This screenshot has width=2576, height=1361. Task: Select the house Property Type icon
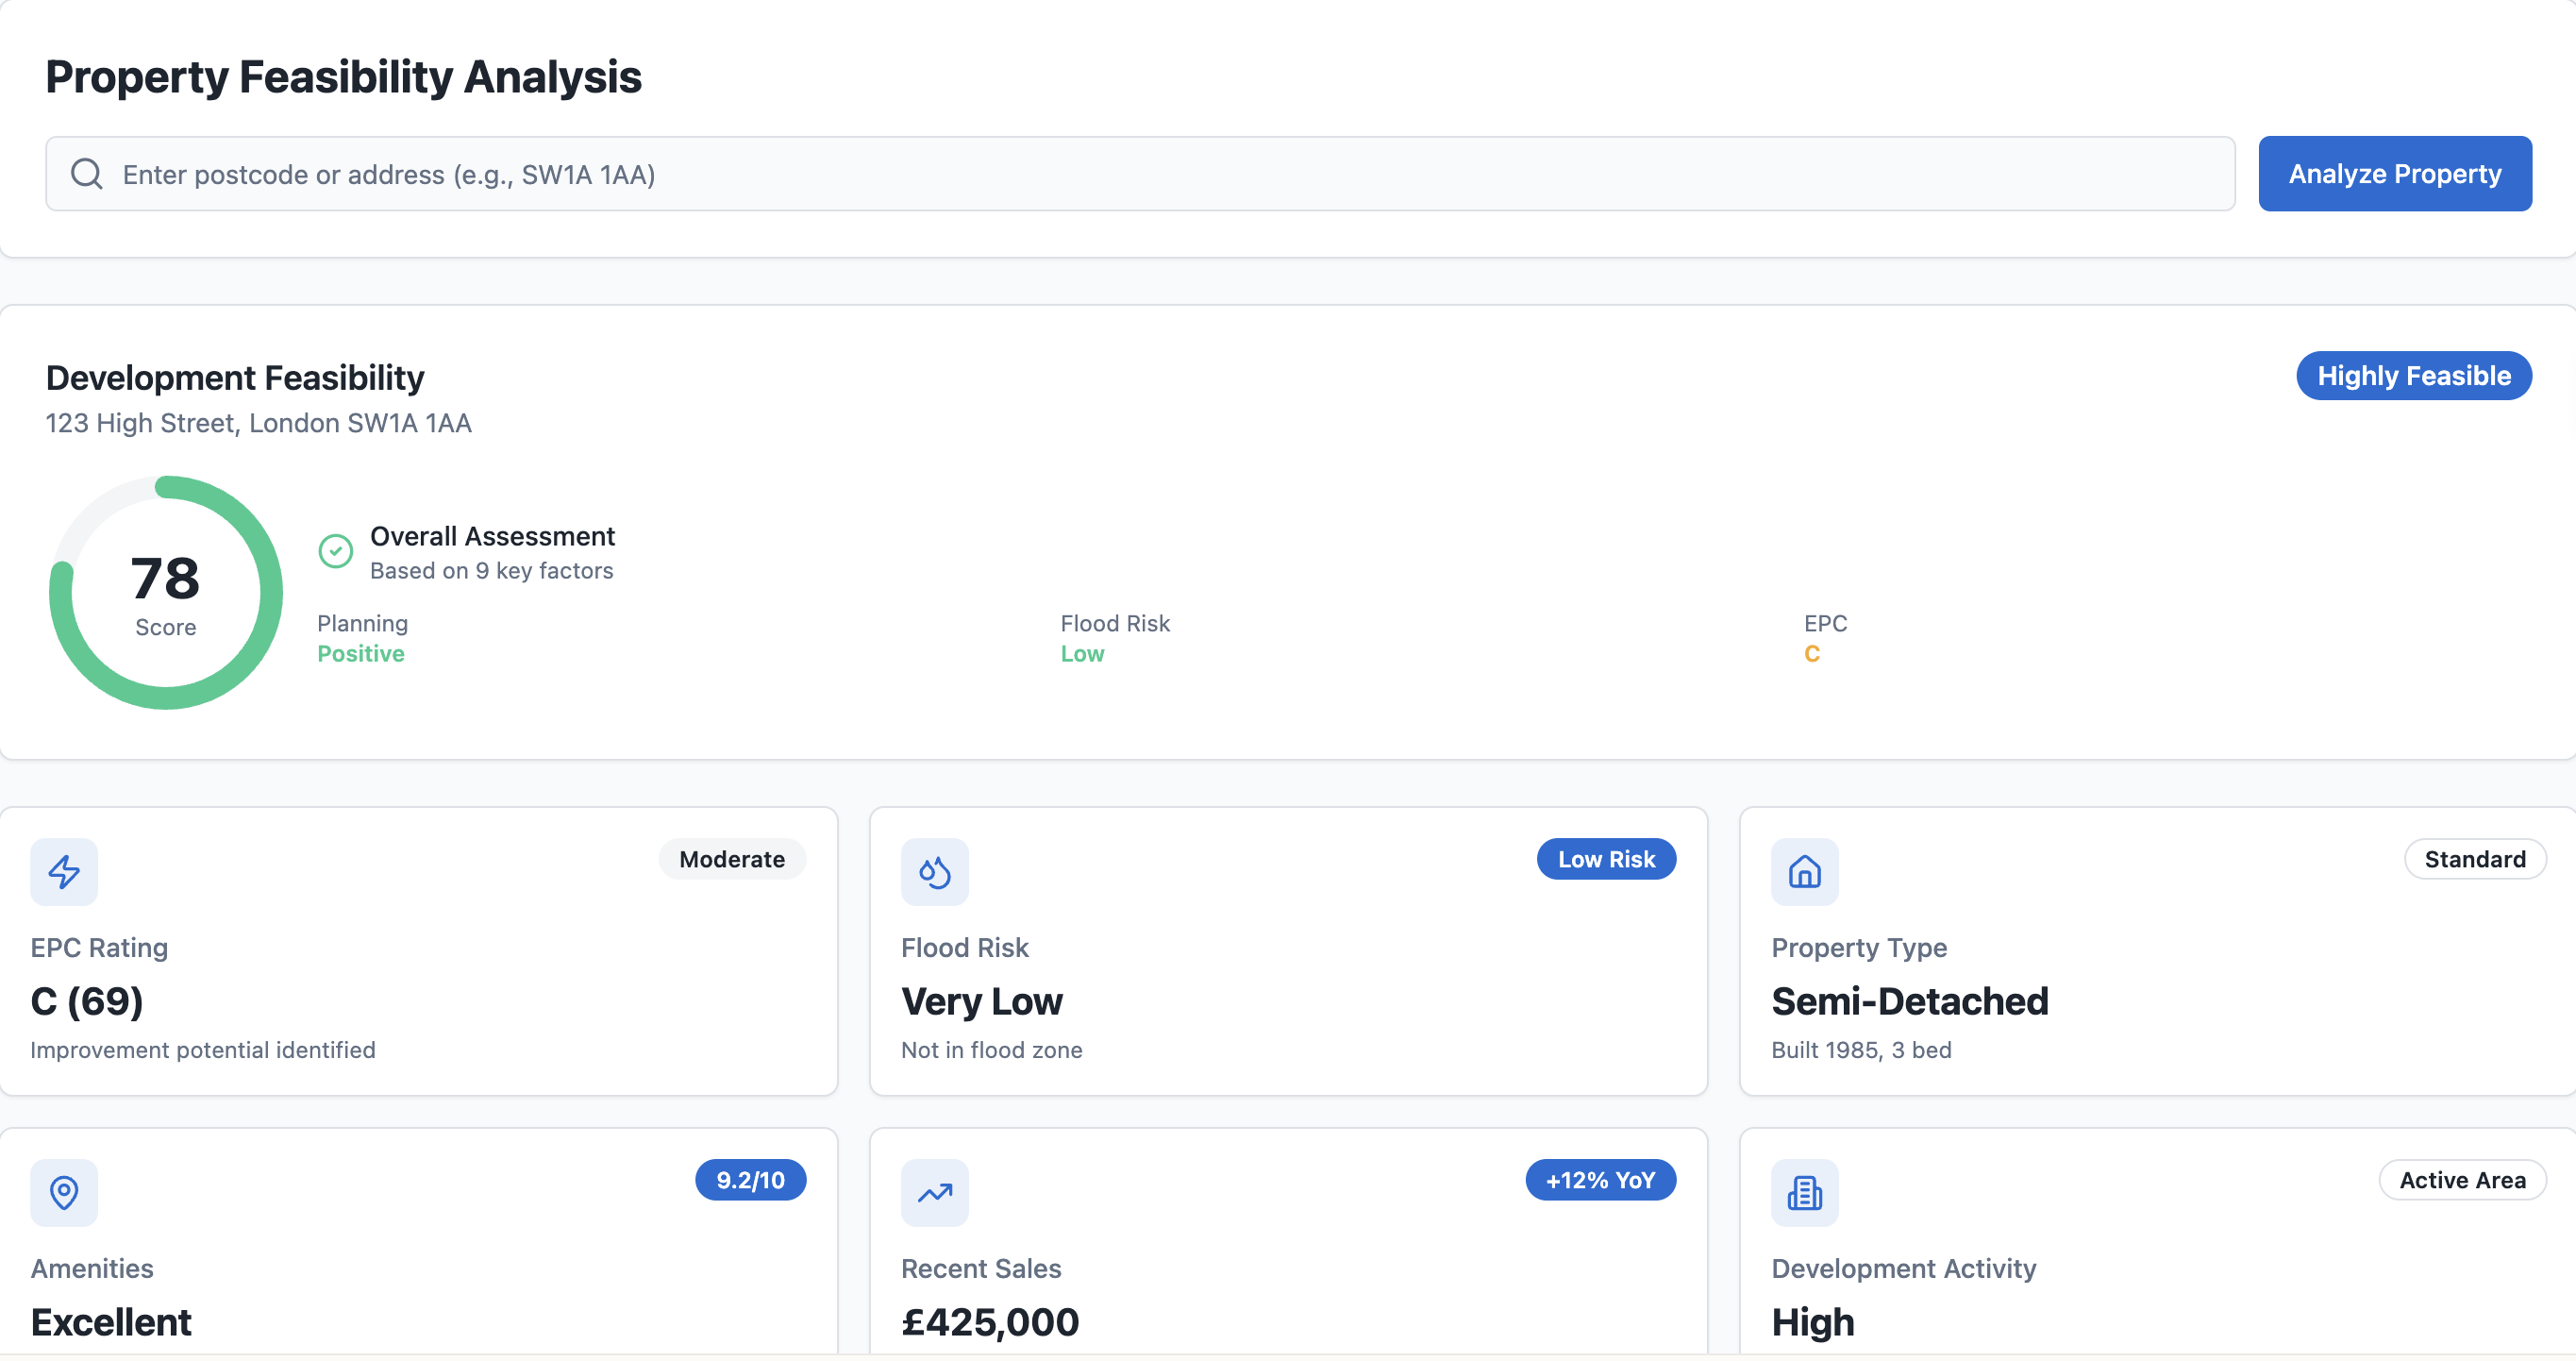pos(1804,871)
